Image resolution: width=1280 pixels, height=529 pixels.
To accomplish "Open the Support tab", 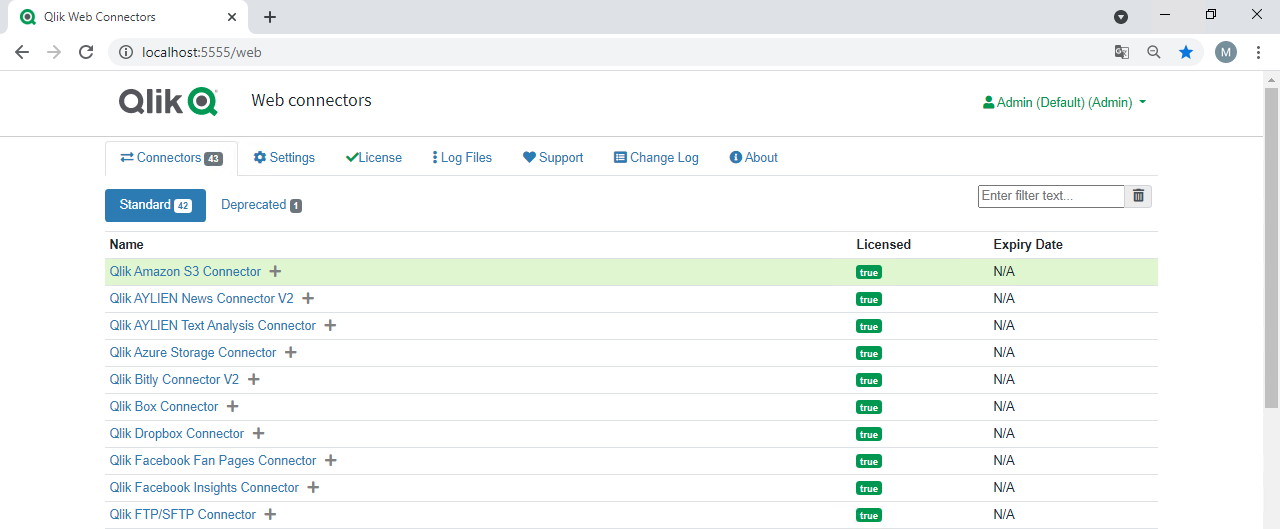I will [553, 158].
